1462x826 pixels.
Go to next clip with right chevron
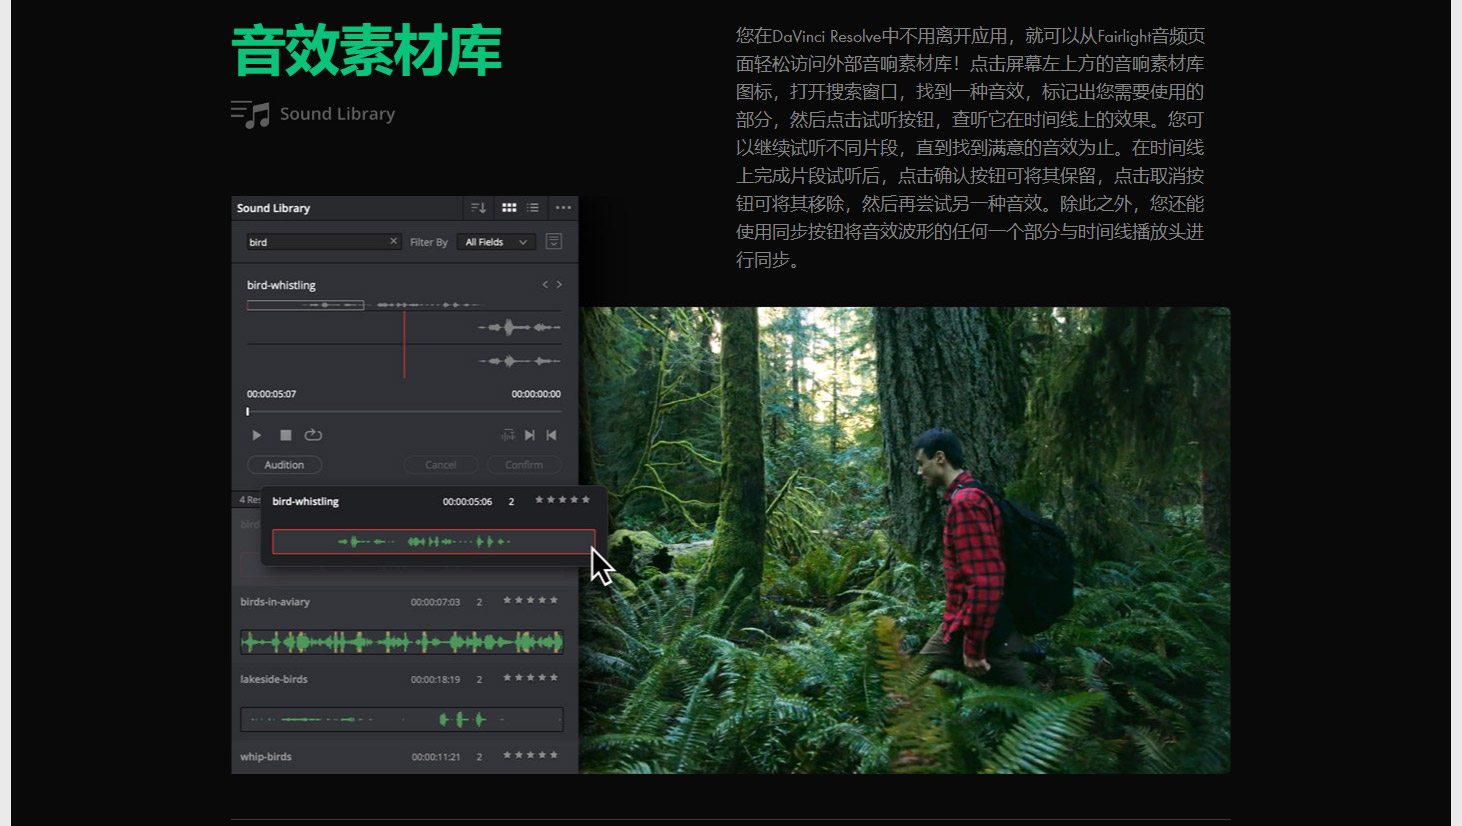[x=559, y=285]
